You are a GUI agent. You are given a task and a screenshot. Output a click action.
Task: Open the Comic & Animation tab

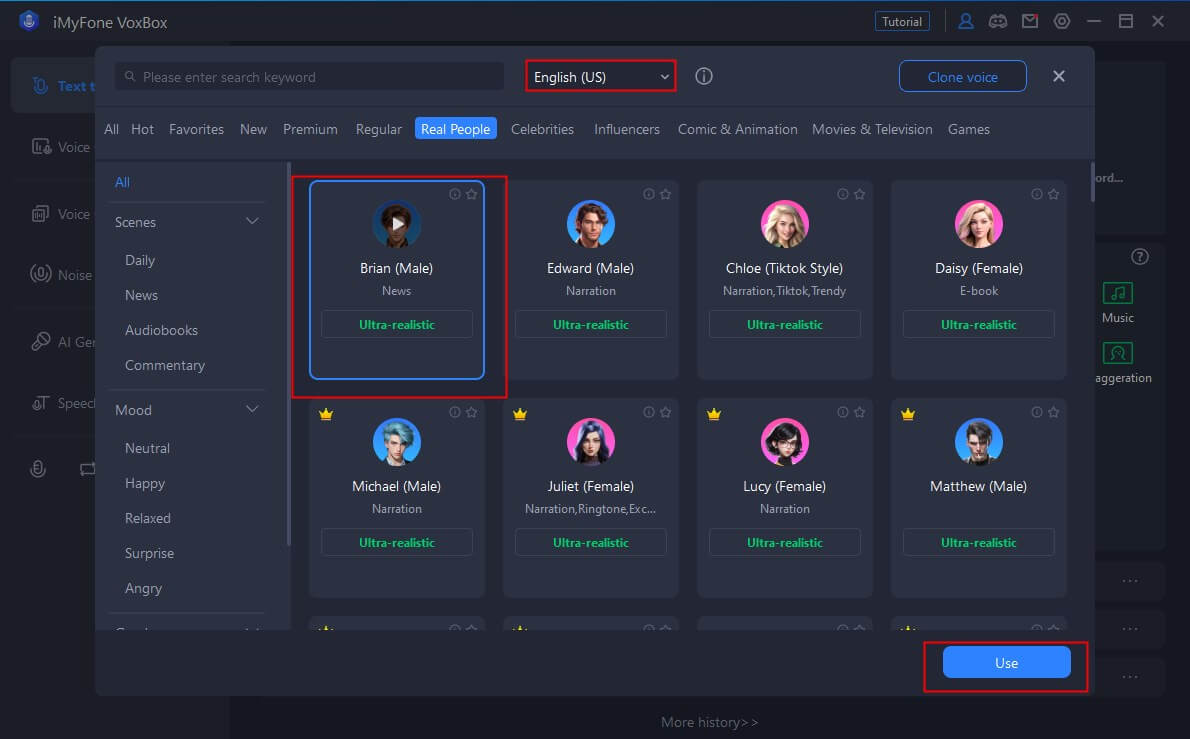pos(738,129)
